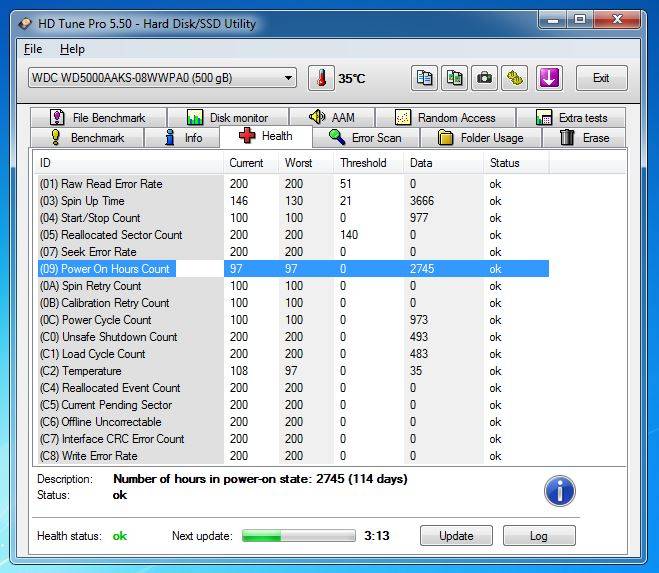Viewport: 659px width, 573px height.
Task: Select the (07) Seek Error Rate row
Action: [293, 252]
